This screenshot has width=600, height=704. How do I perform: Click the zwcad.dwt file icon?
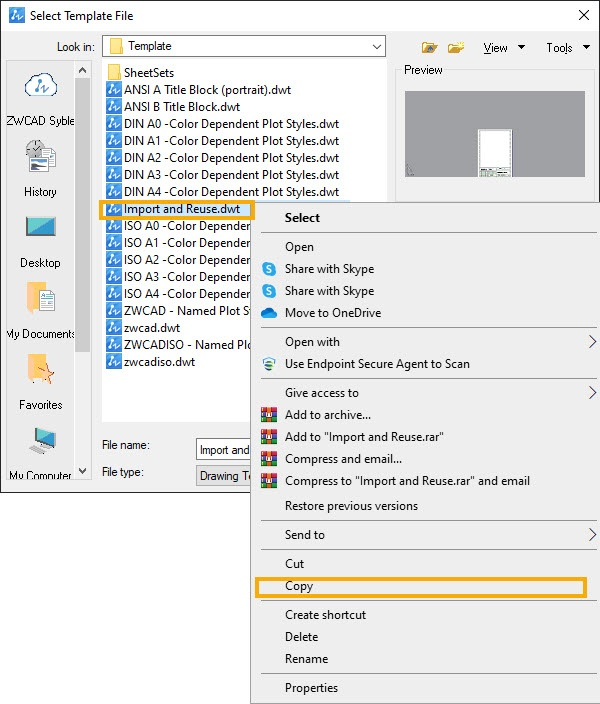click(x=114, y=327)
